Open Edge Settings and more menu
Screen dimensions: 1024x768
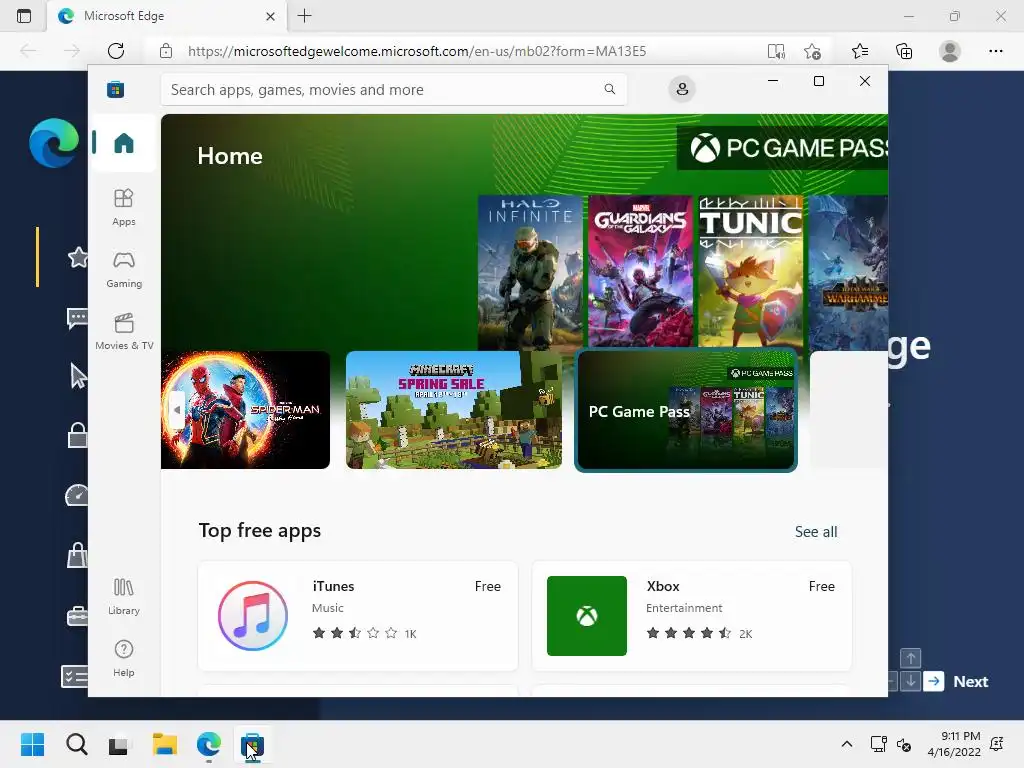(995, 51)
